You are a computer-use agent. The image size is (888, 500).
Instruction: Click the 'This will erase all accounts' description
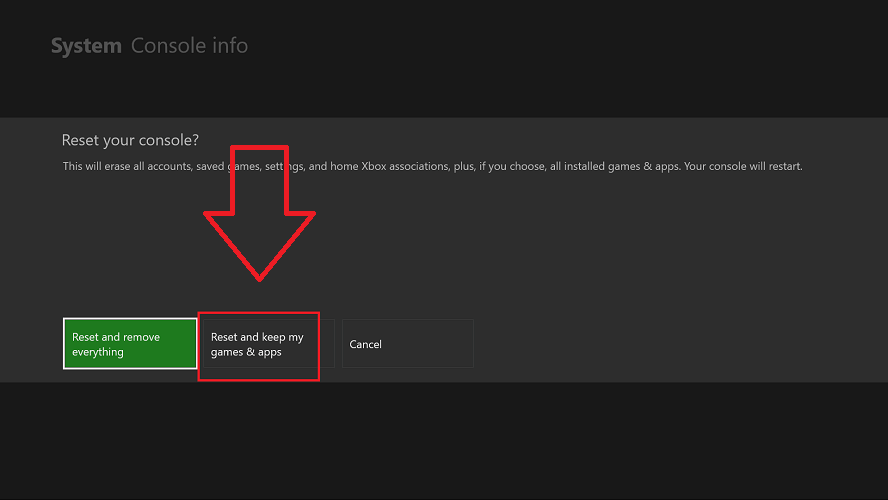click(432, 166)
